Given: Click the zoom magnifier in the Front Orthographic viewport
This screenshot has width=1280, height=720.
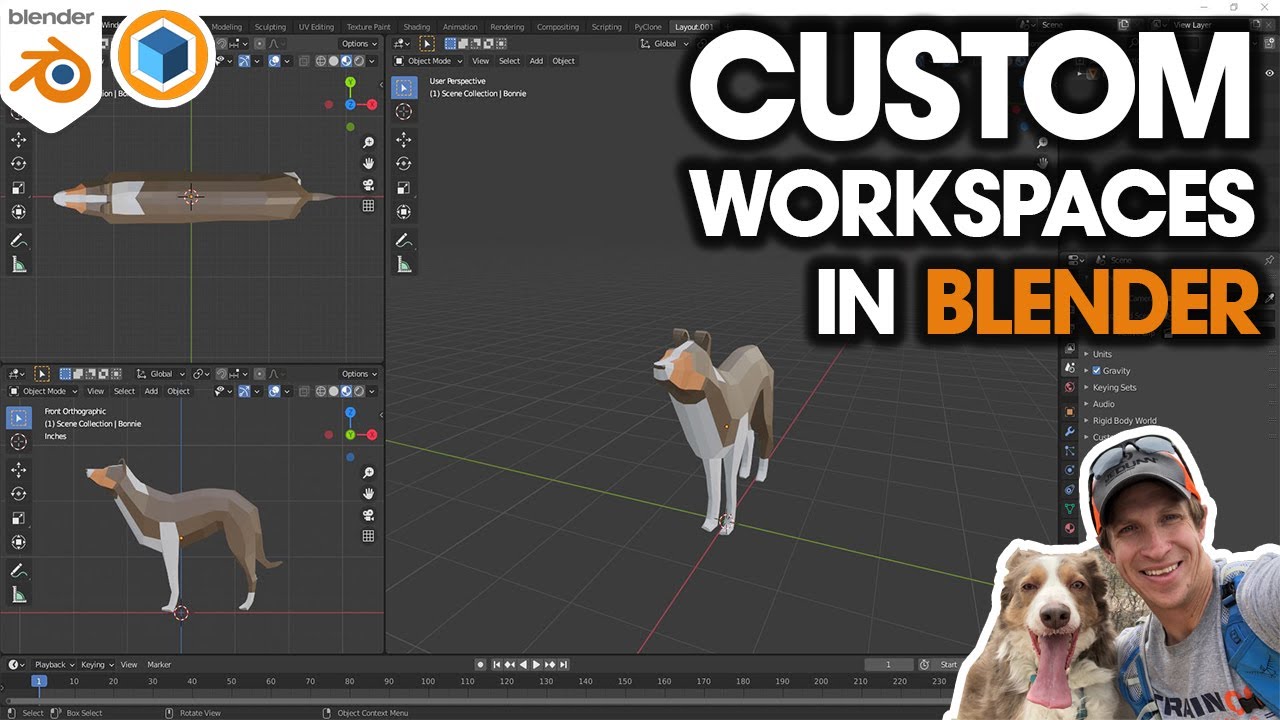Looking at the screenshot, I should [x=368, y=473].
